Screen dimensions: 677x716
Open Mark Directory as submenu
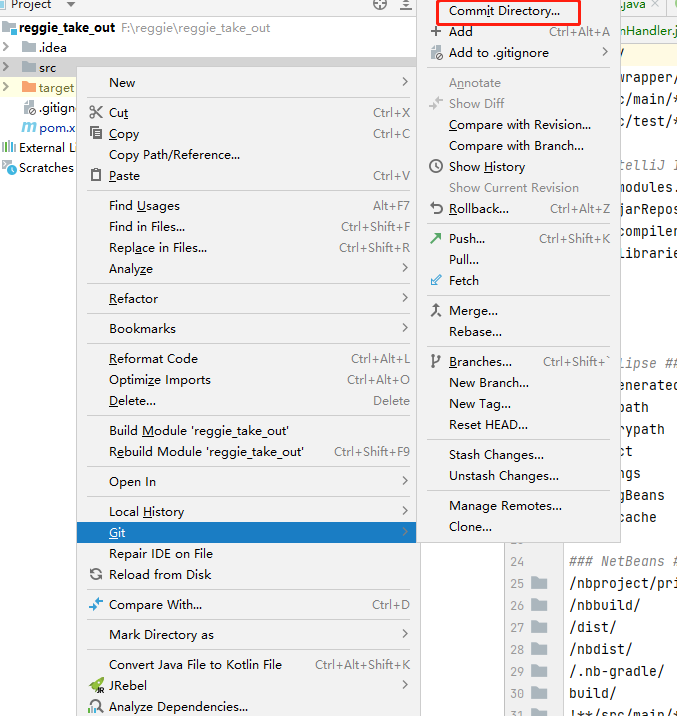pyautogui.click(x=247, y=635)
